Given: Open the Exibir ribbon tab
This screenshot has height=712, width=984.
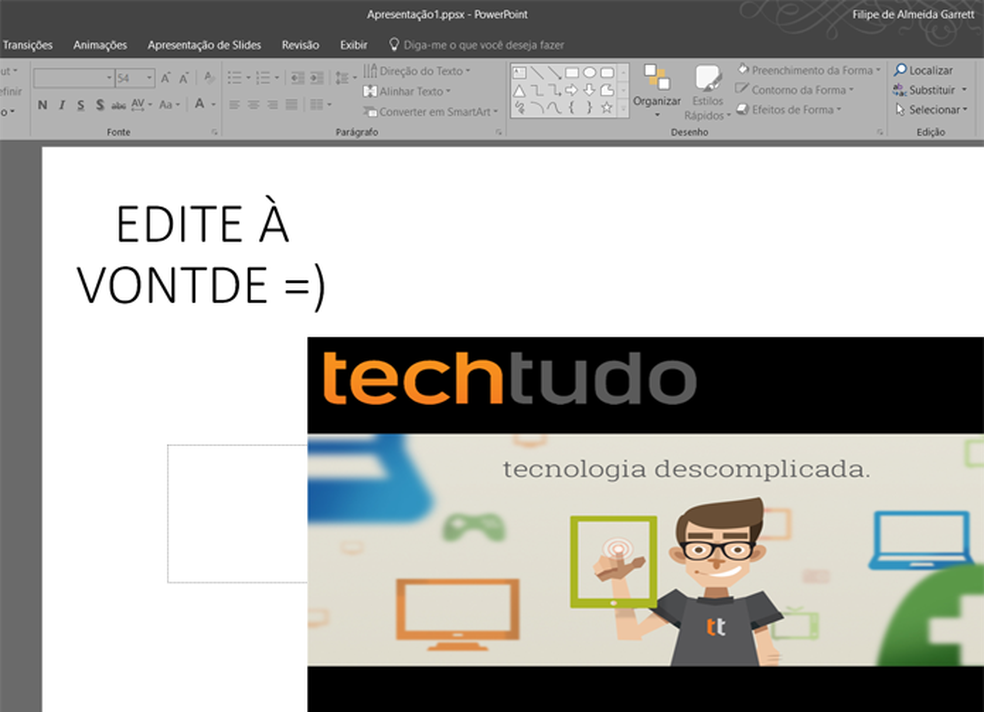Looking at the screenshot, I should point(353,45).
